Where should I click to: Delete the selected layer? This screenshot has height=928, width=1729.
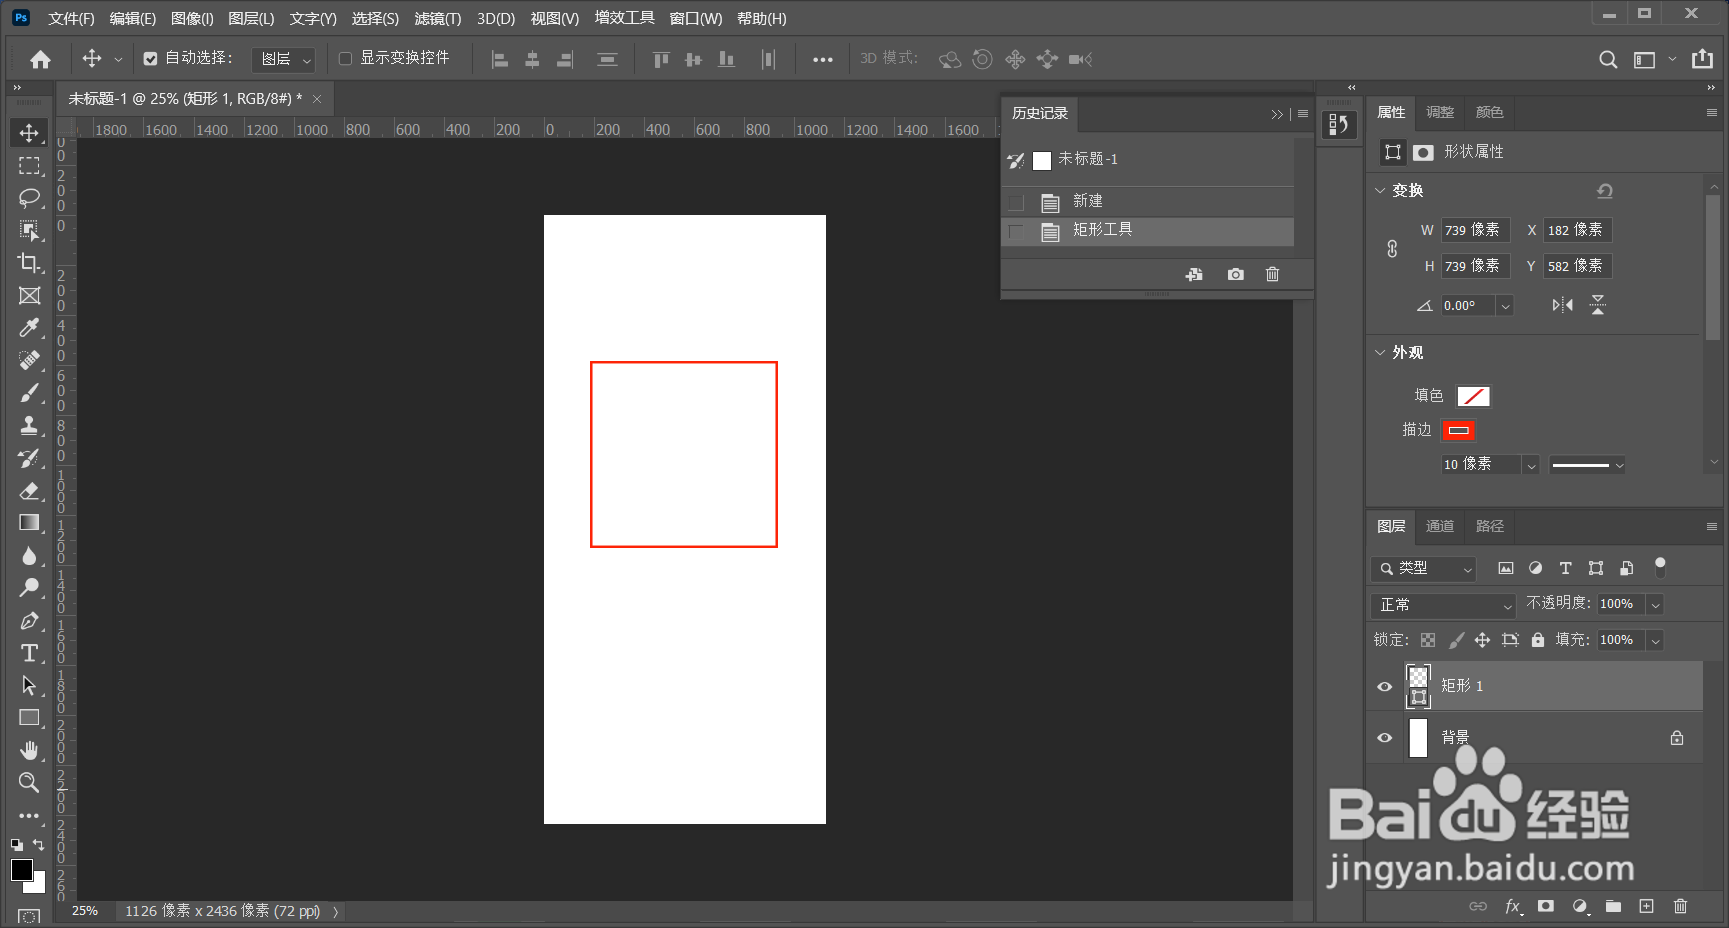[1680, 906]
